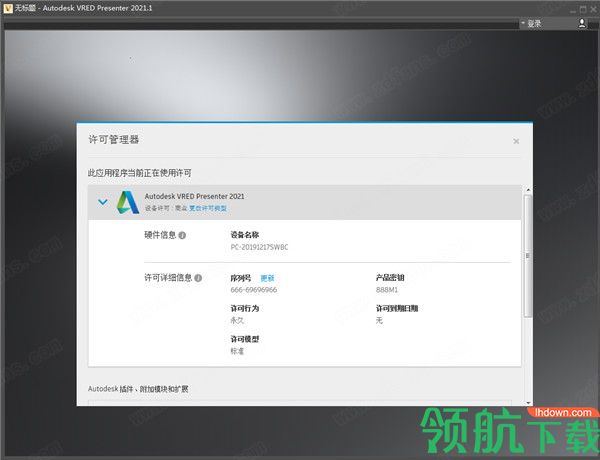This screenshot has width=600, height=460.
Task: Click the Autodesk VRED Presenter 2021 title
Action: pos(194,196)
